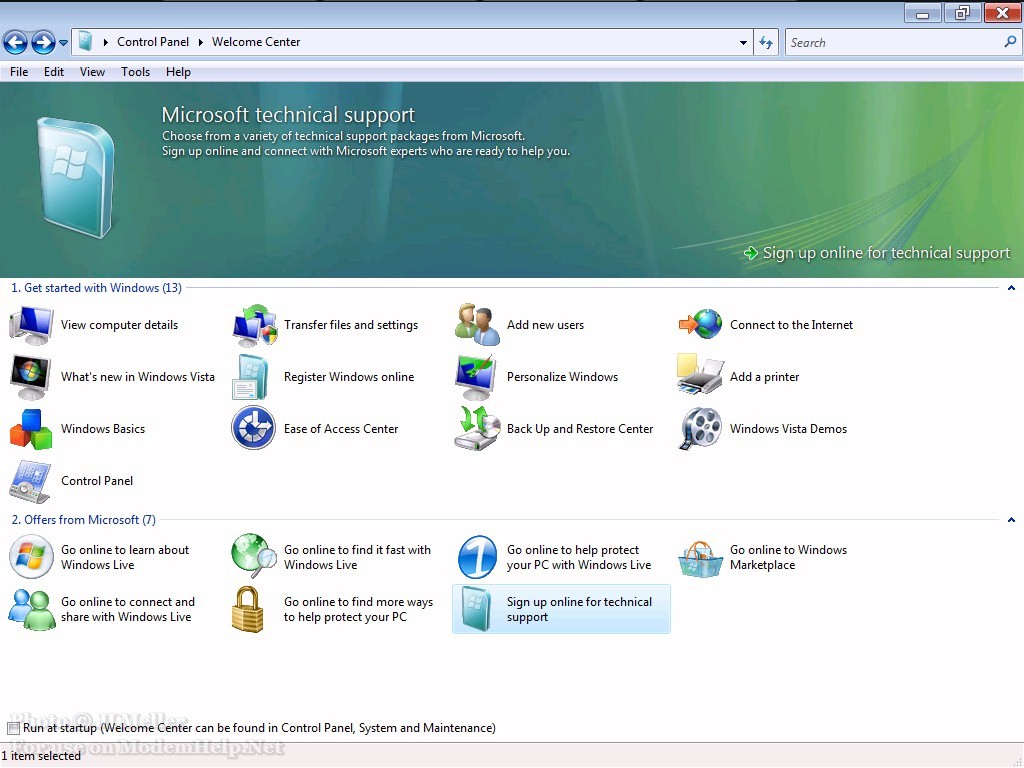Select the Personalize Windows monitor icon
The height and width of the screenshot is (768, 1024).
pos(477,377)
